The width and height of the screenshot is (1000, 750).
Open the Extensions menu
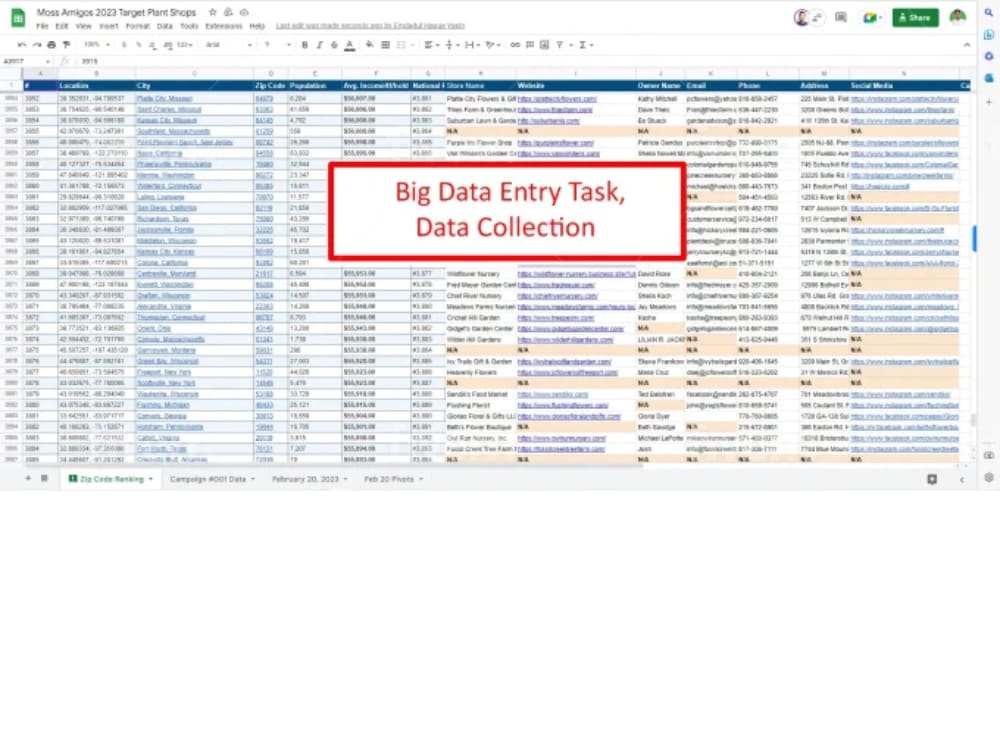click(x=224, y=26)
